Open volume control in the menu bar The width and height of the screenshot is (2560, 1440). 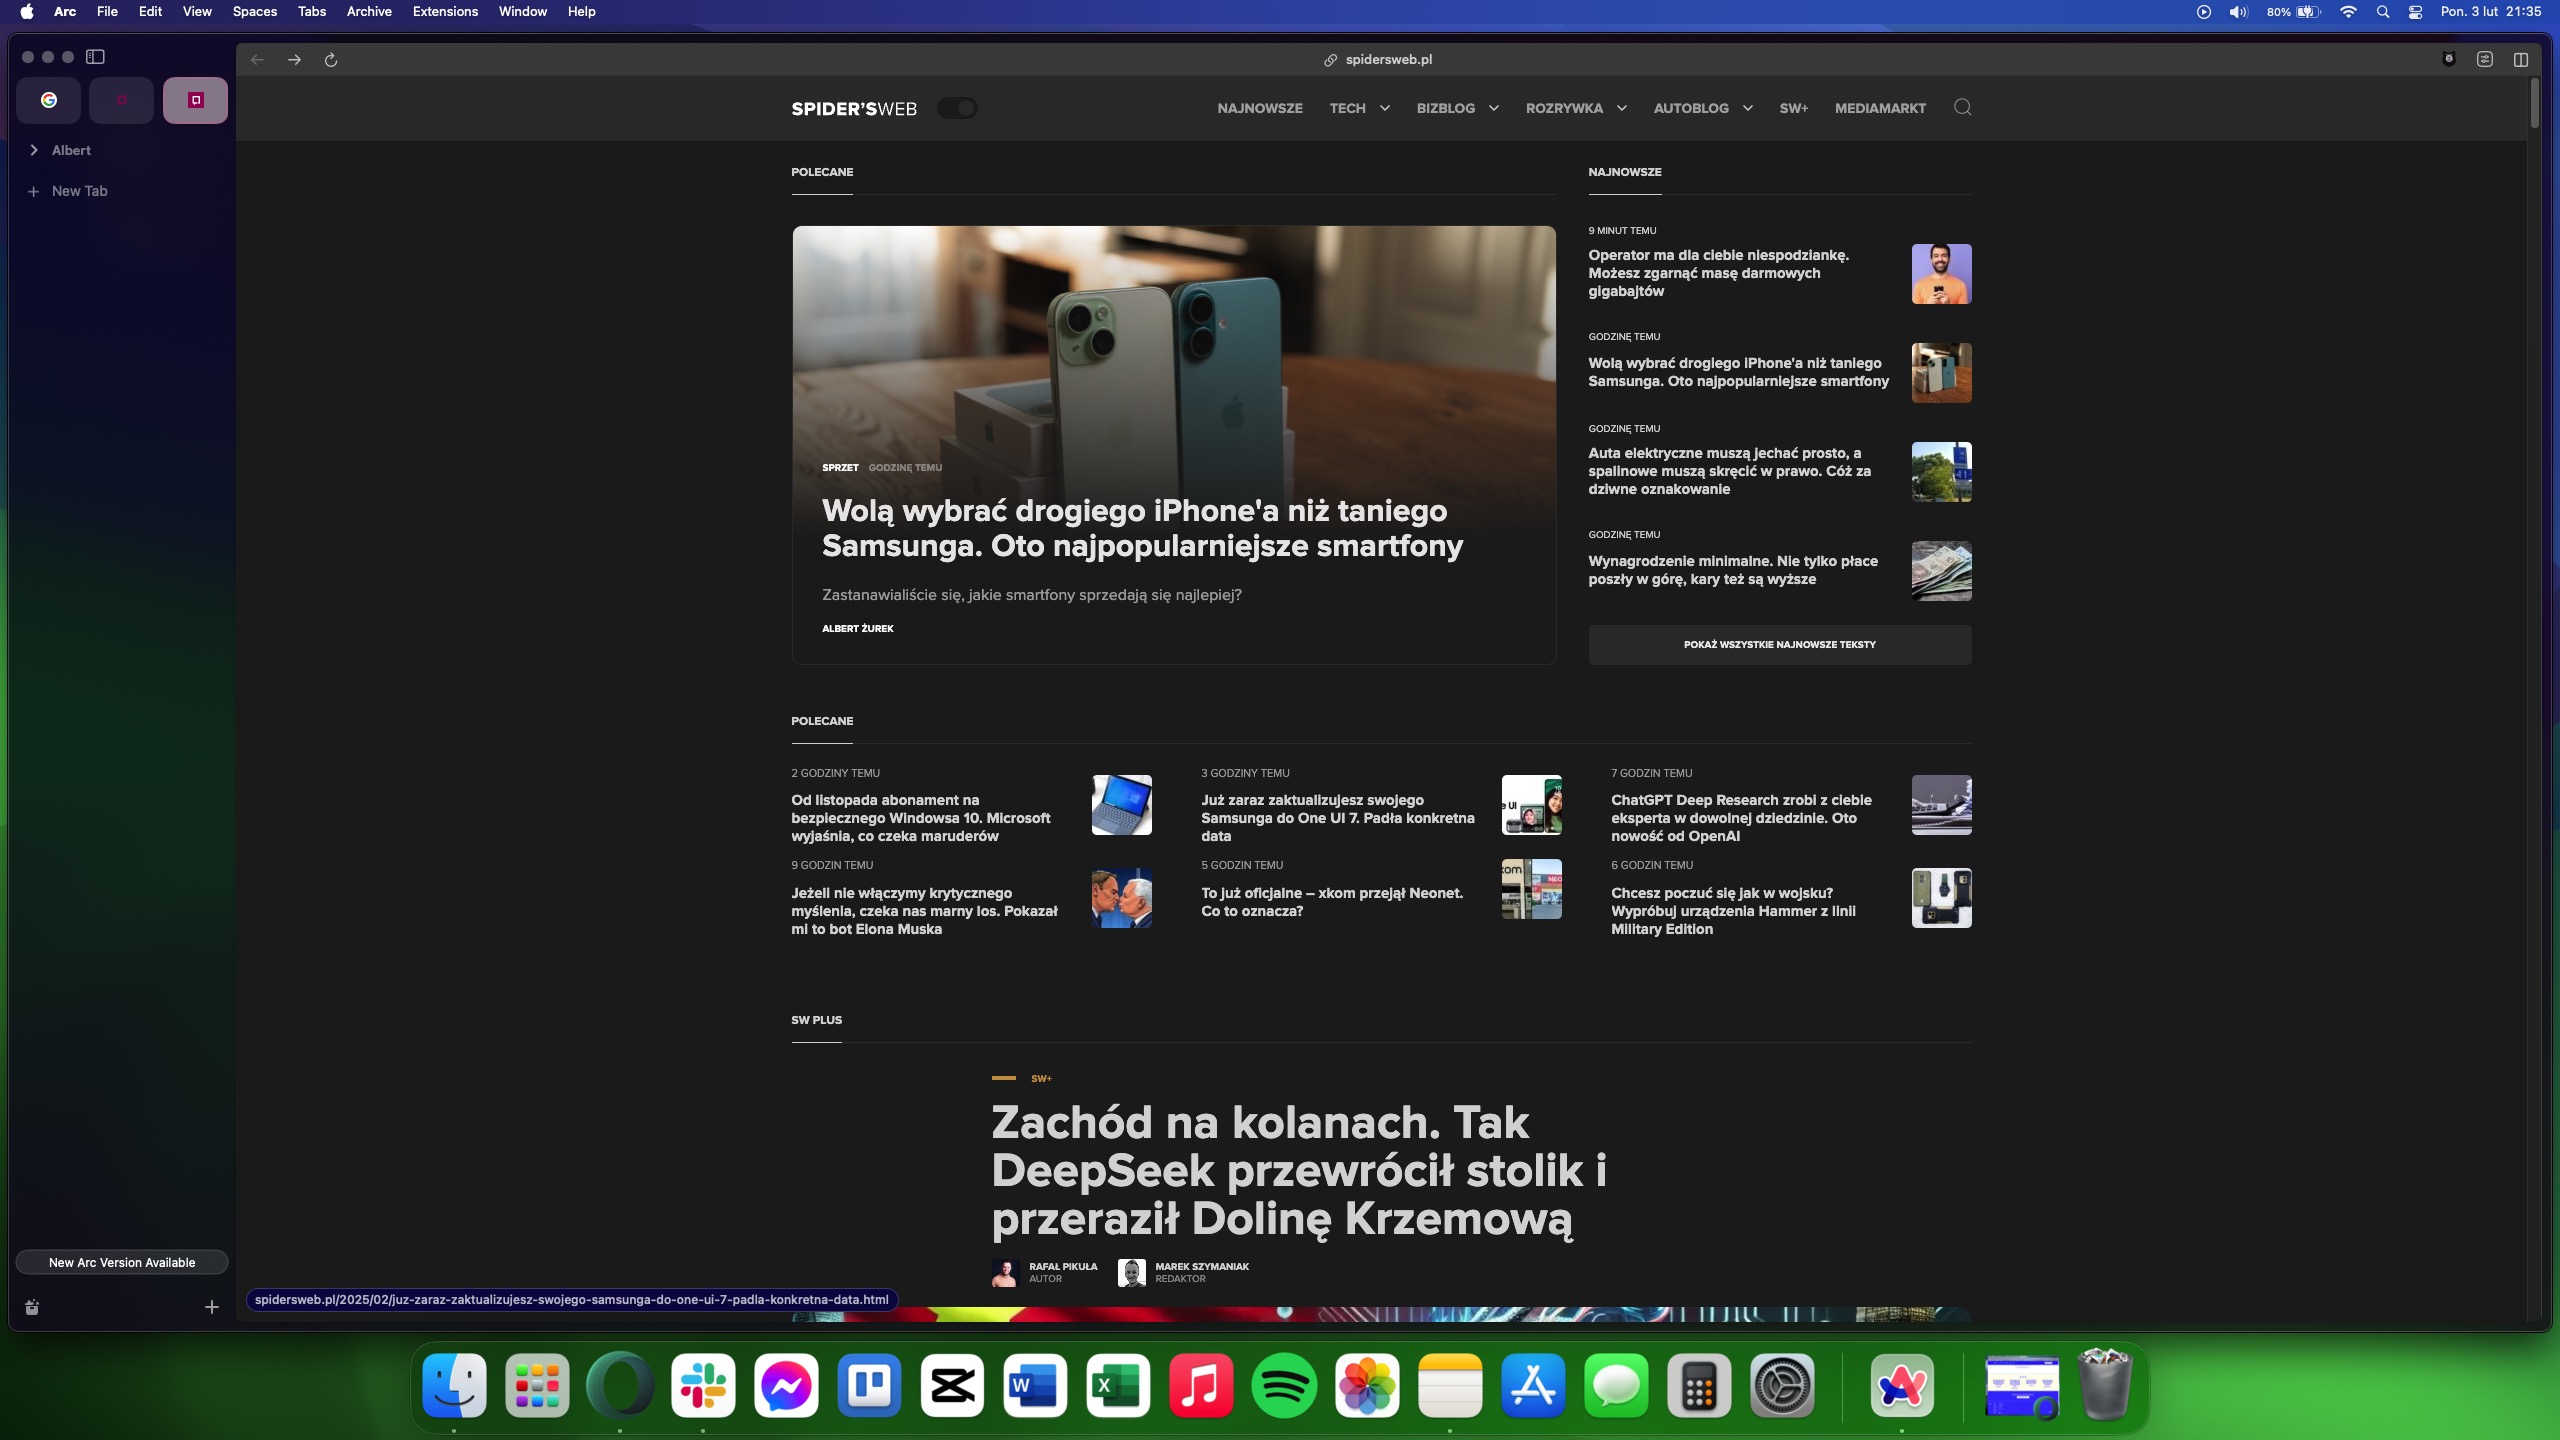point(2239,12)
